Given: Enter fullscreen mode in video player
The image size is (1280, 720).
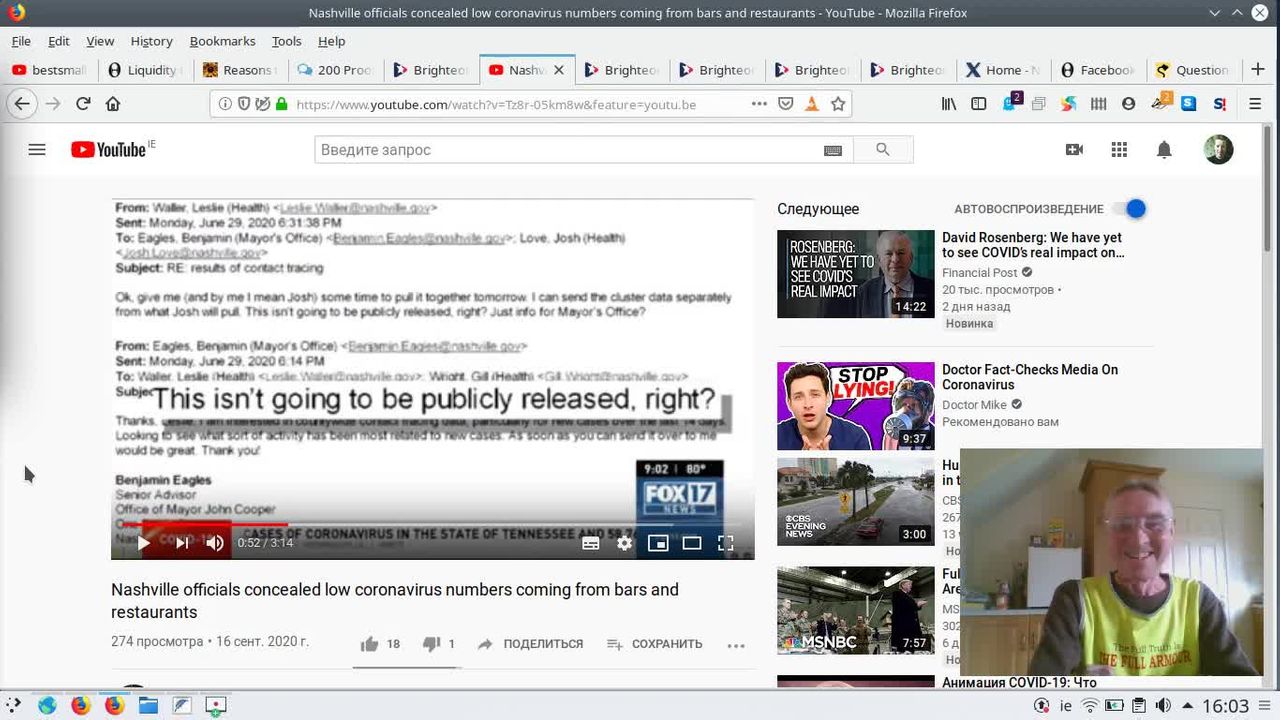Looking at the screenshot, I should pyautogui.click(x=726, y=543).
